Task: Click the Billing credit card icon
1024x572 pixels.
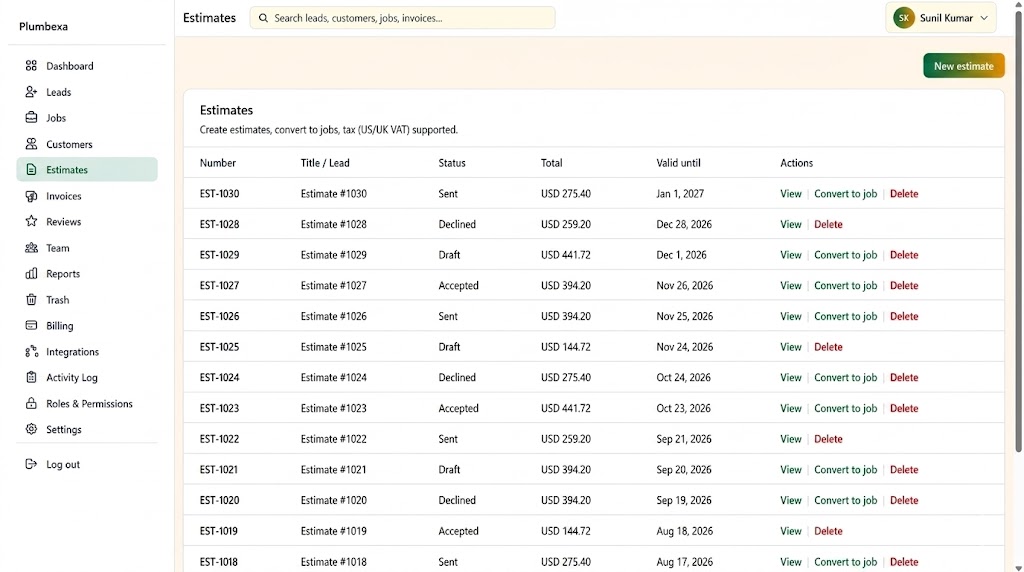Action: point(31,325)
